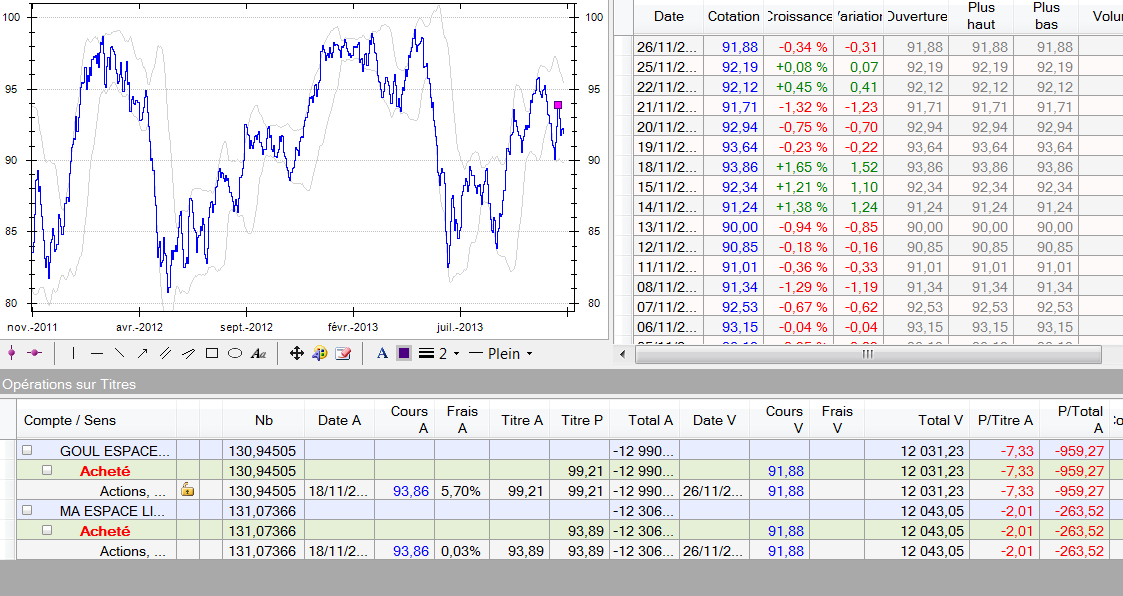
Task: Open the purple fill color swatch
Action: [403, 353]
